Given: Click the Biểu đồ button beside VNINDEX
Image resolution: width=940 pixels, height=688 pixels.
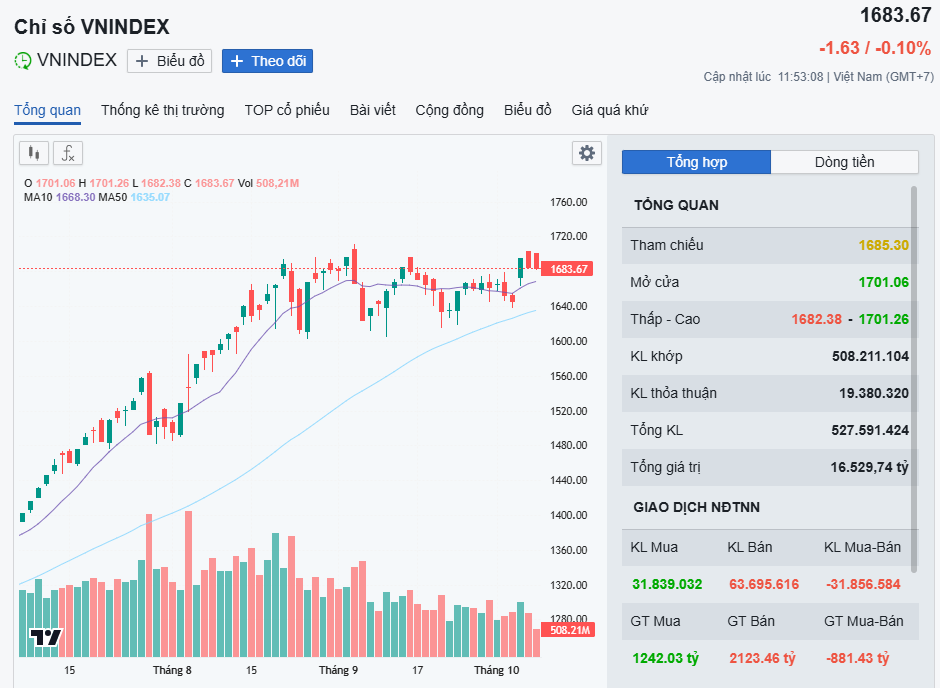Looking at the screenshot, I should (169, 61).
